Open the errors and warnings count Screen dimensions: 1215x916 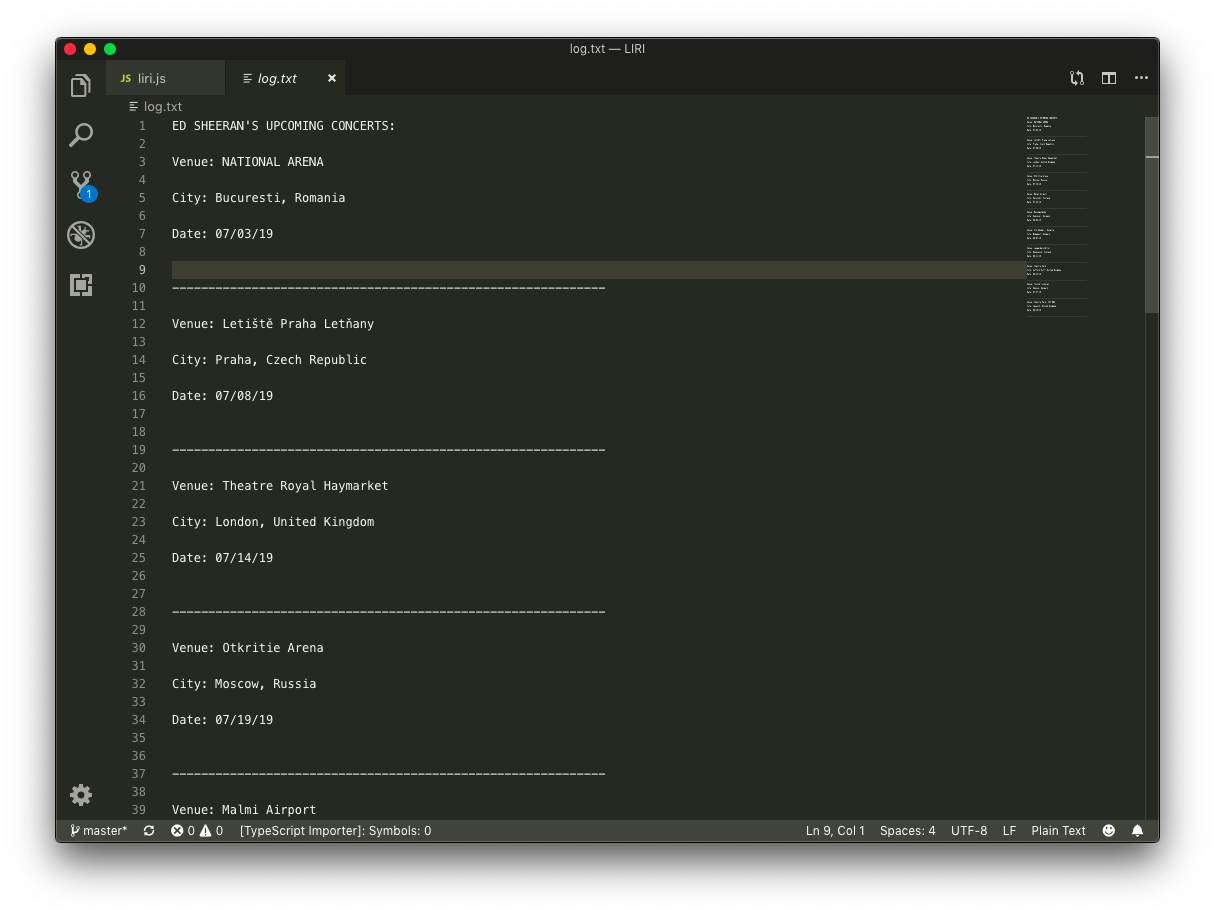197,831
